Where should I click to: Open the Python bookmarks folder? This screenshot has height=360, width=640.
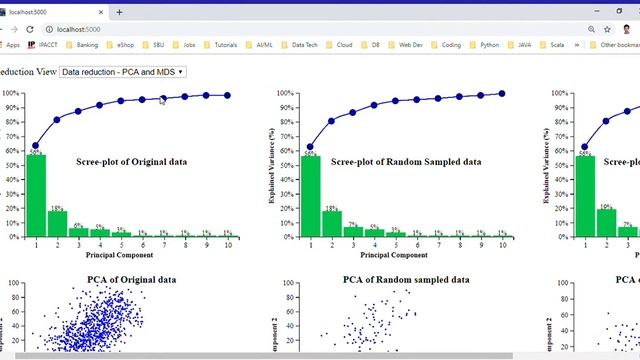tap(484, 45)
